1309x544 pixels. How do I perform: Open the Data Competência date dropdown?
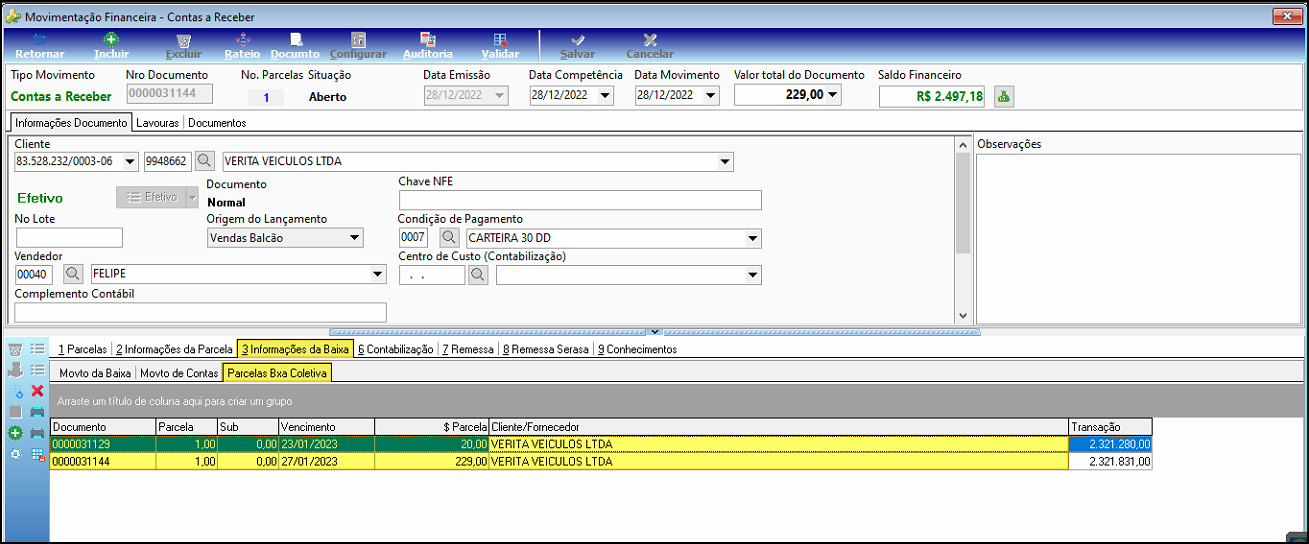click(605, 96)
